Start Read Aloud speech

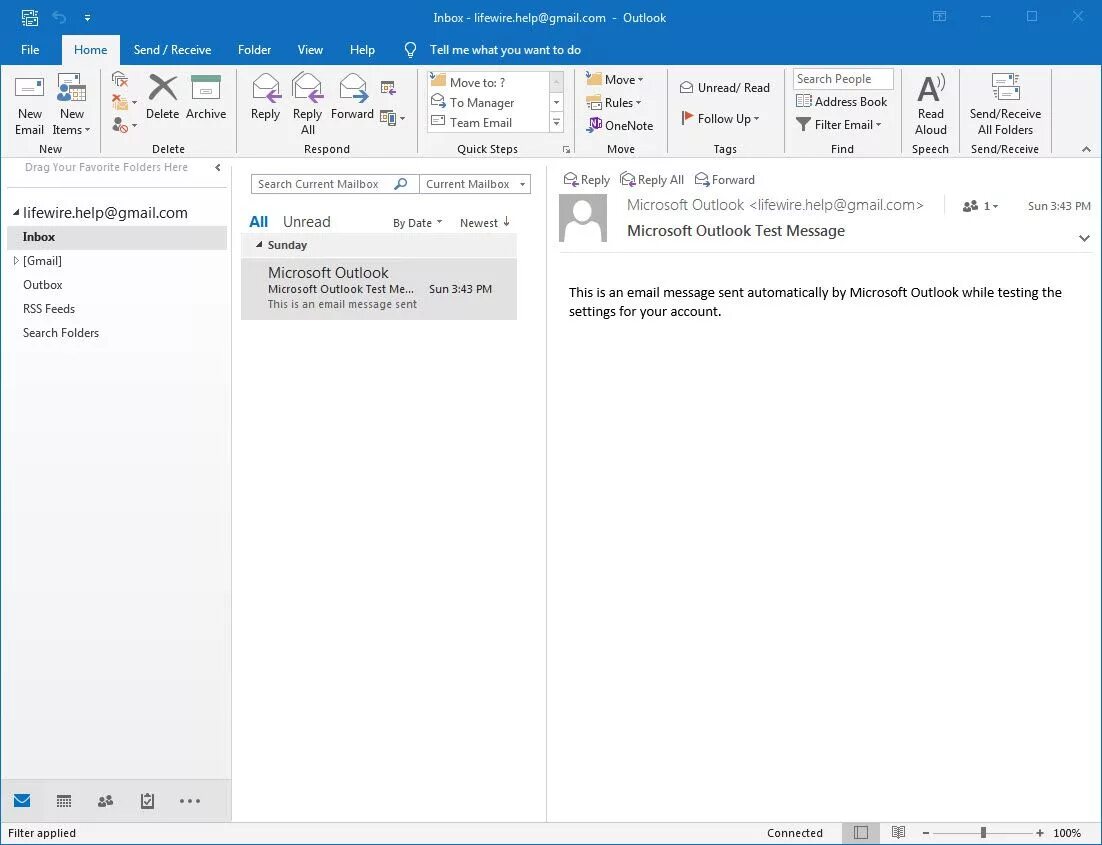click(931, 104)
